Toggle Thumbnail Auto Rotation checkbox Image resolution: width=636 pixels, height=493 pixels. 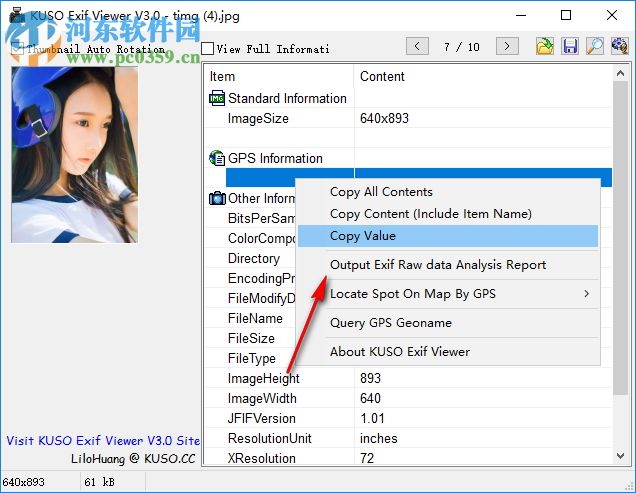click(x=17, y=49)
